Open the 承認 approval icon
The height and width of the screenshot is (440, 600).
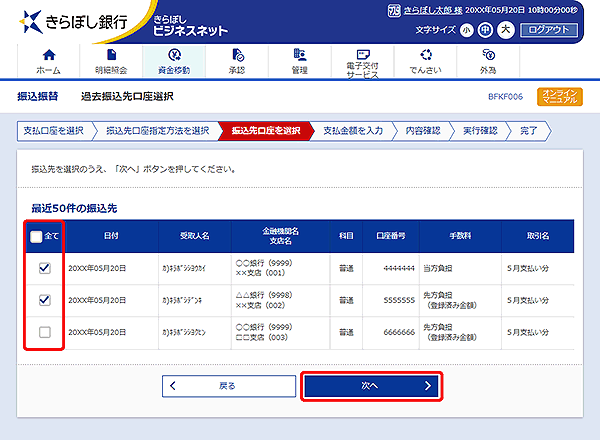tap(237, 60)
